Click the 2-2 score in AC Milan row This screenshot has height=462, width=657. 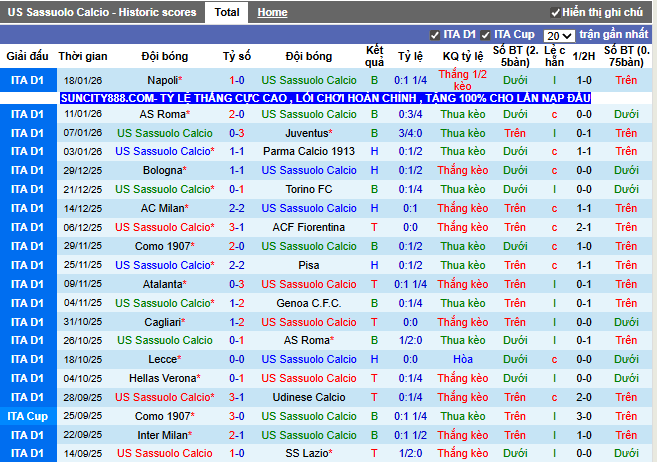(x=237, y=208)
